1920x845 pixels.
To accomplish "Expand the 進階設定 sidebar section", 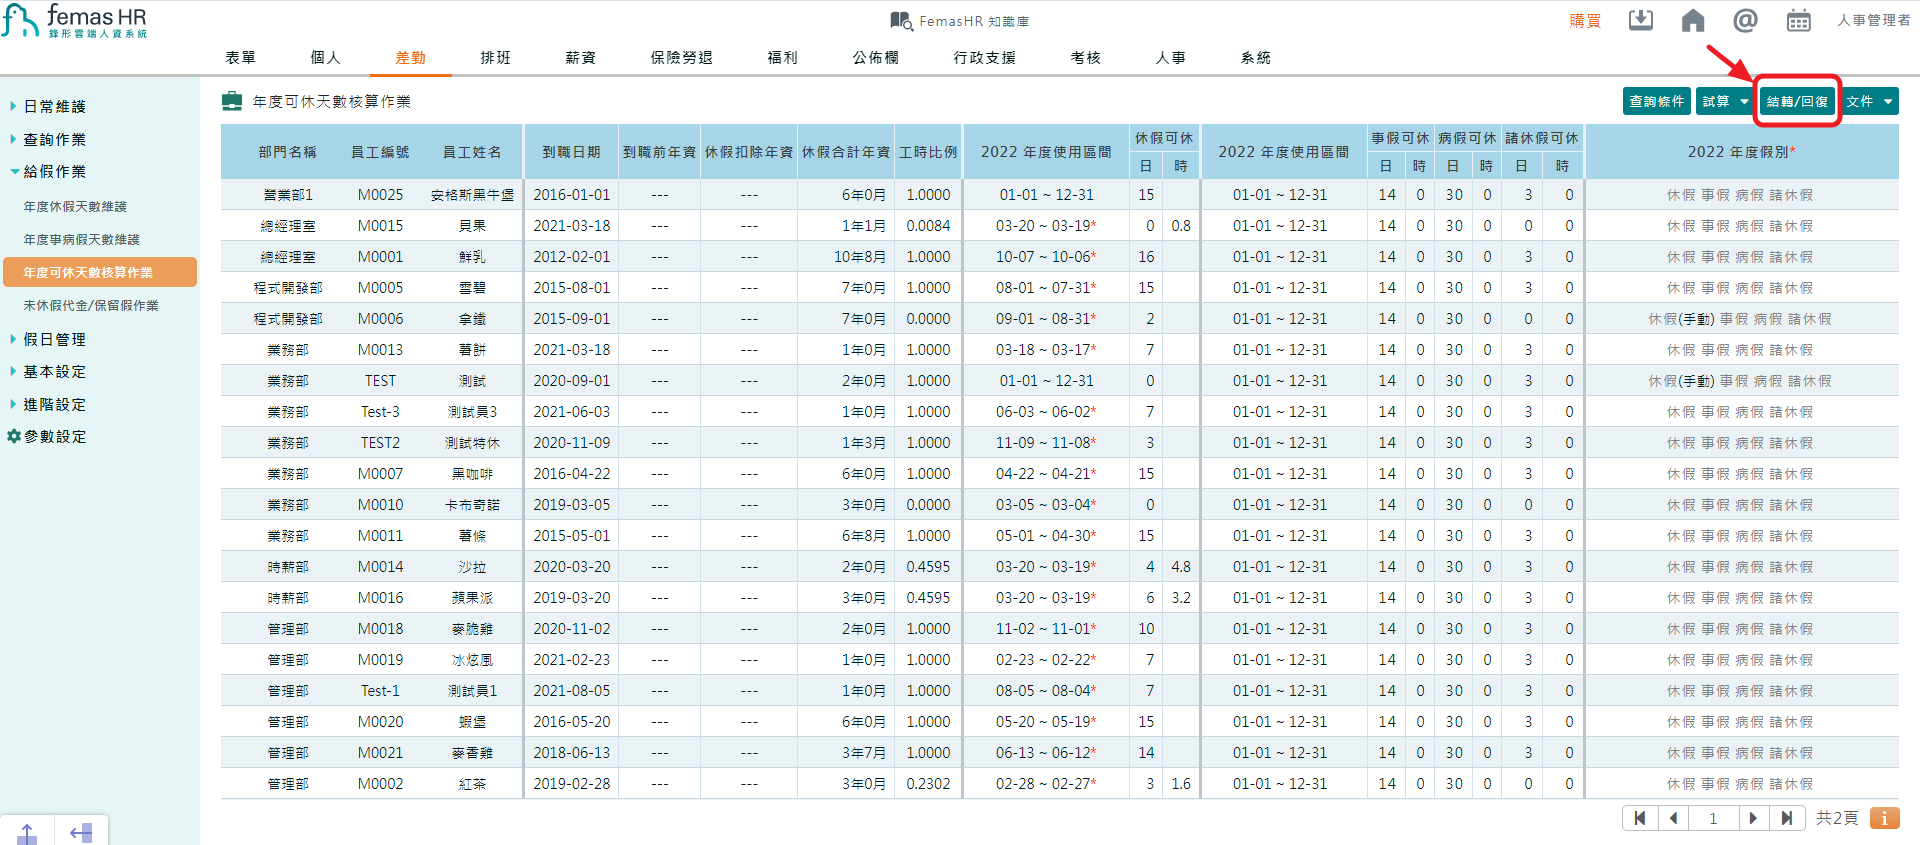I will tap(54, 404).
